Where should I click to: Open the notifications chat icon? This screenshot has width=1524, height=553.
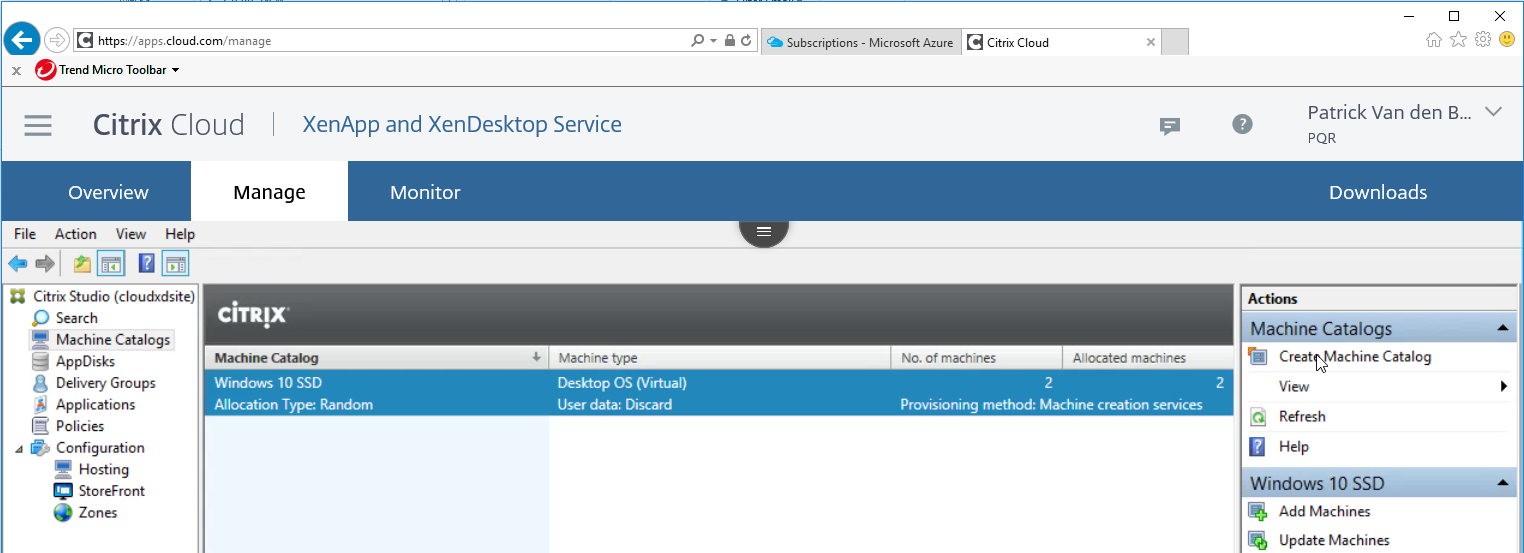click(1170, 125)
